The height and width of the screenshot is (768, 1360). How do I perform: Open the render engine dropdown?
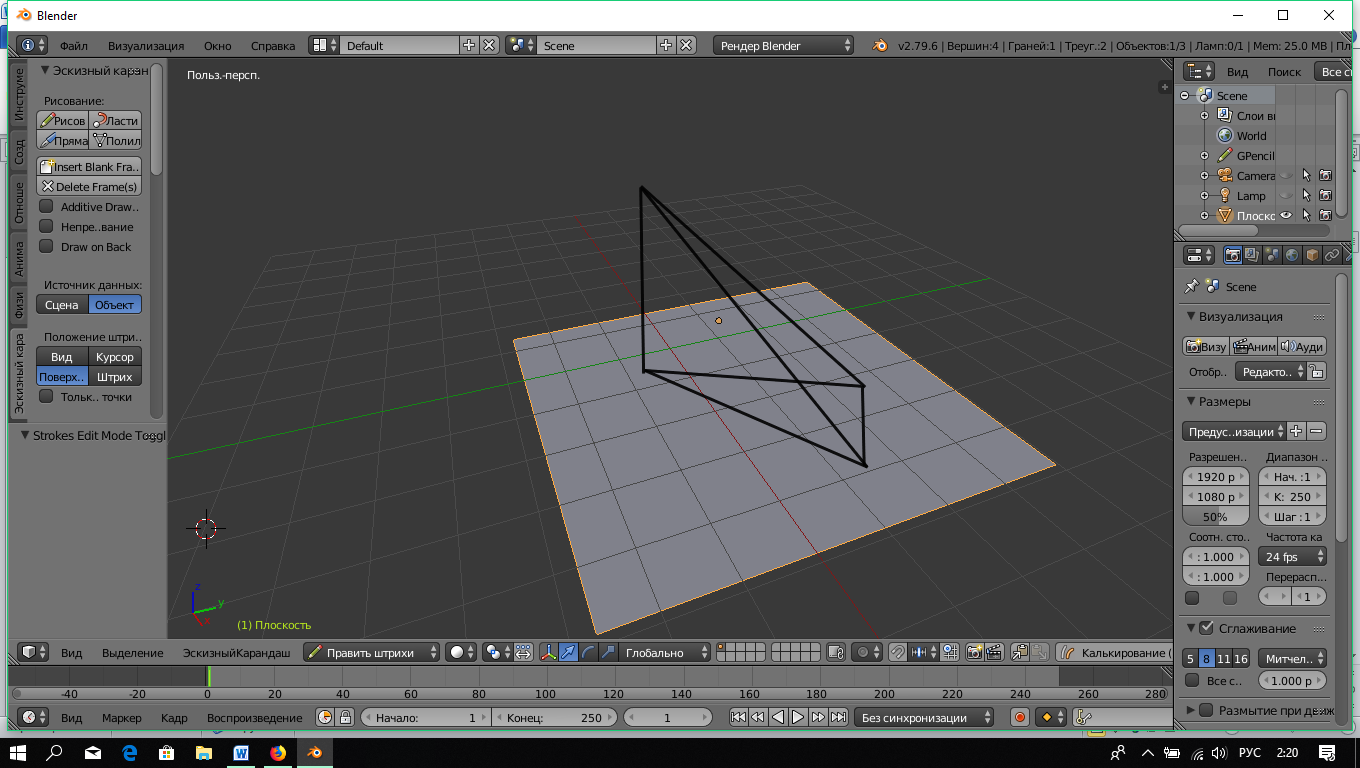pyautogui.click(x=784, y=45)
